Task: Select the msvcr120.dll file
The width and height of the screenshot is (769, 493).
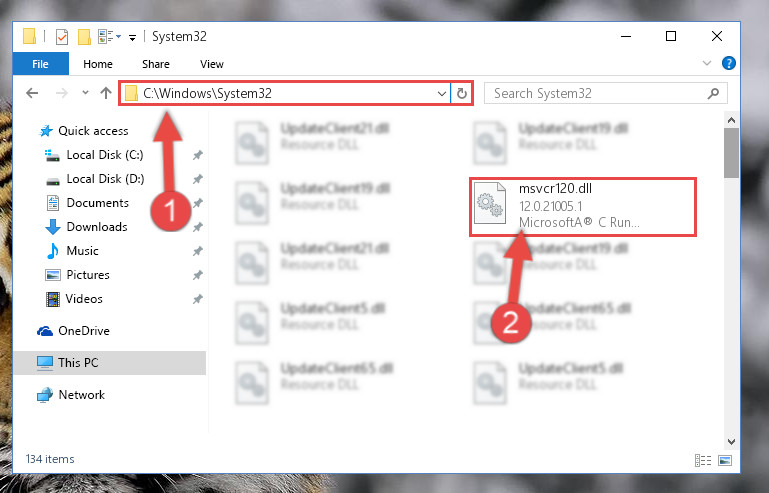Action: click(583, 207)
